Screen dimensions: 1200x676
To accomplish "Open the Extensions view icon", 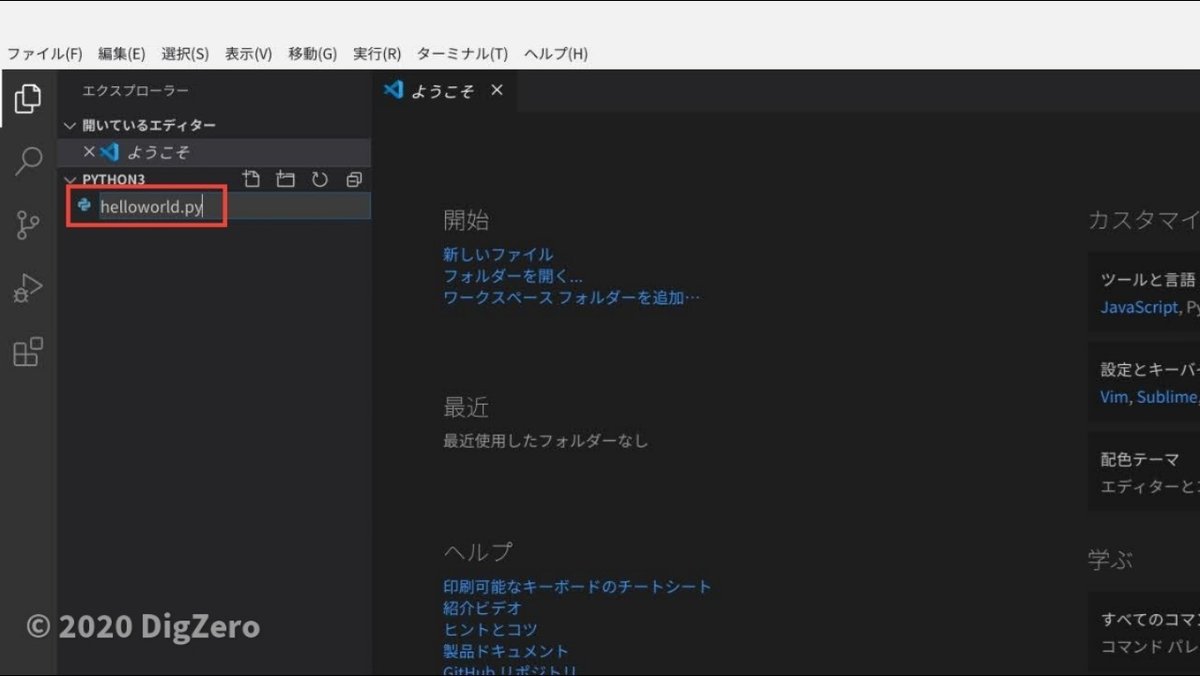I will [x=27, y=352].
